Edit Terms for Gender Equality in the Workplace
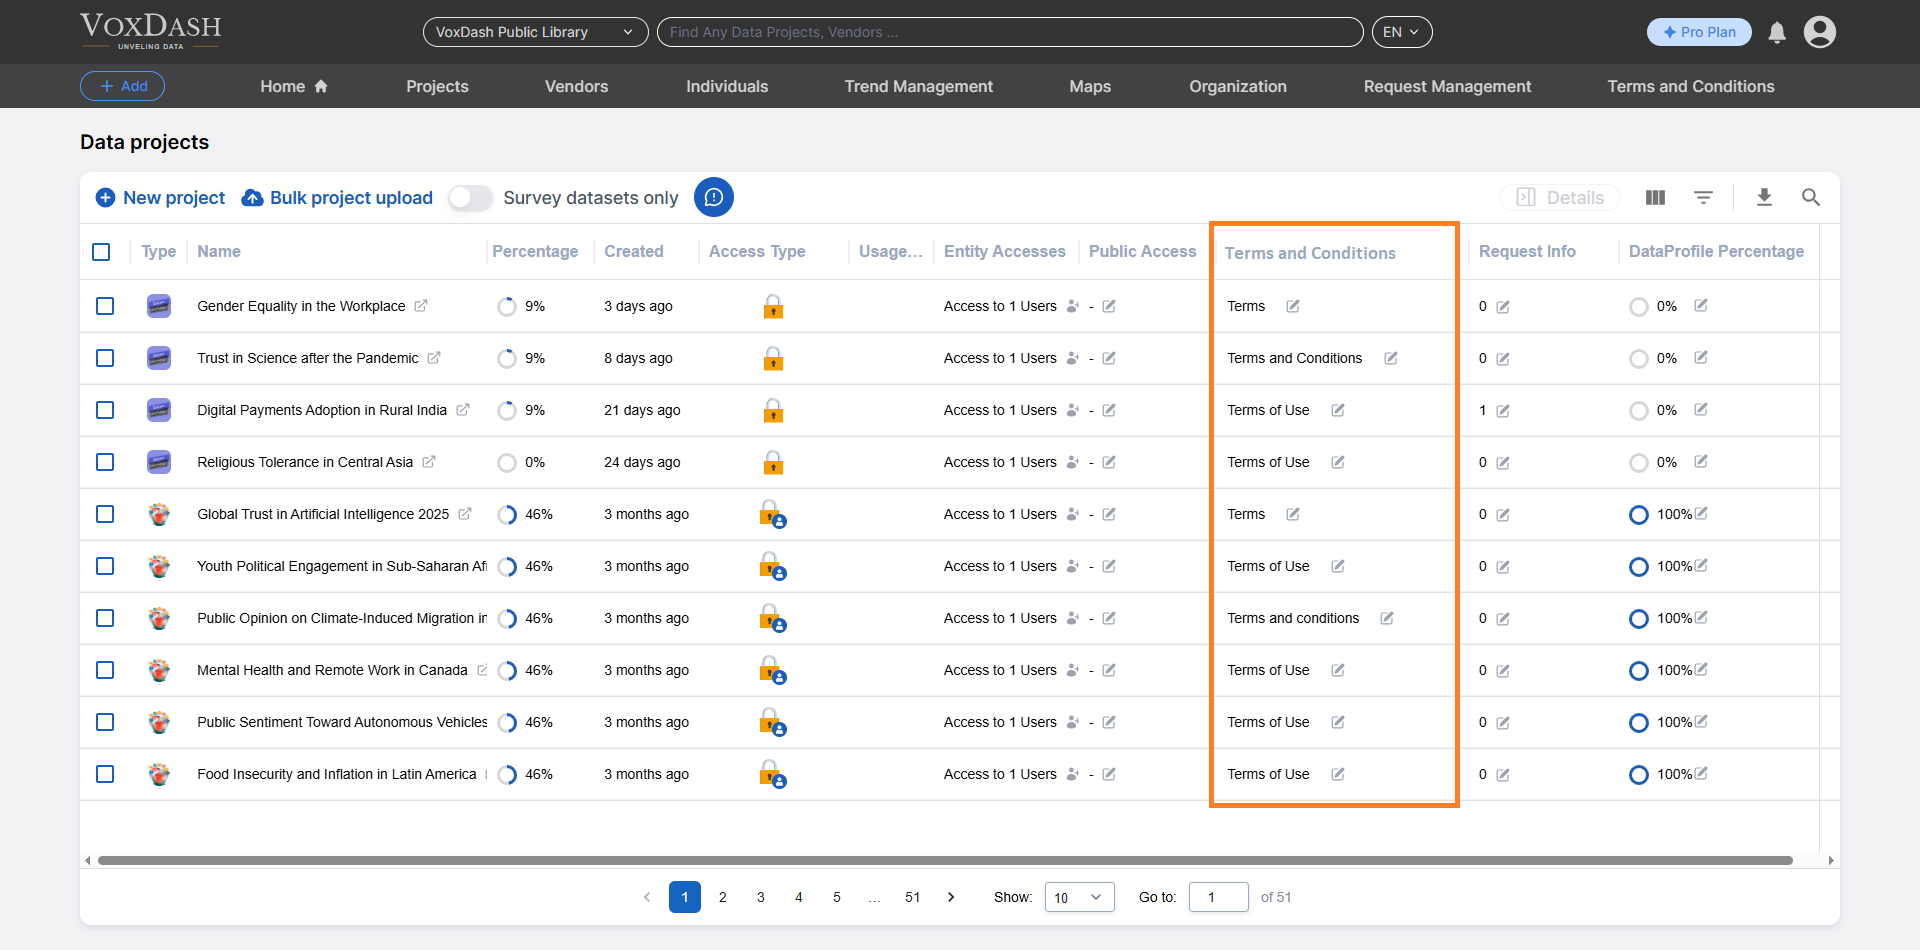 [1293, 306]
